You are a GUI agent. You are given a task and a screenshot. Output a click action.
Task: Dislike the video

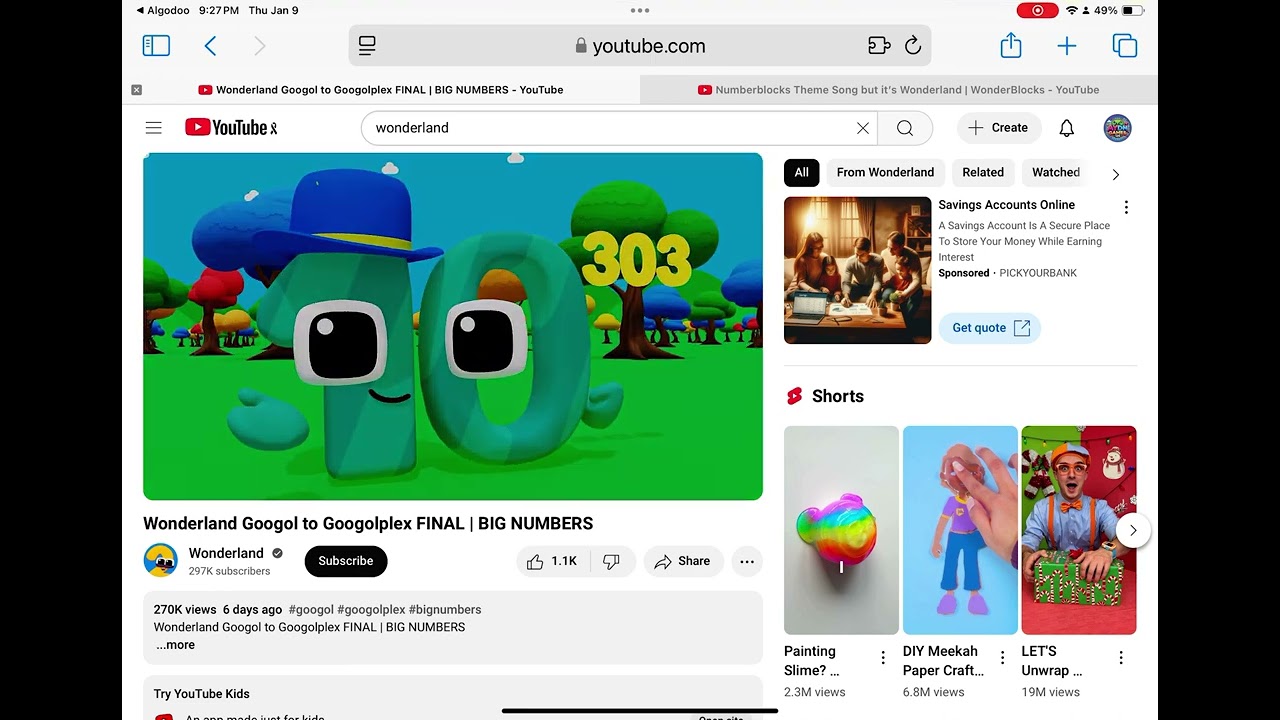611,562
